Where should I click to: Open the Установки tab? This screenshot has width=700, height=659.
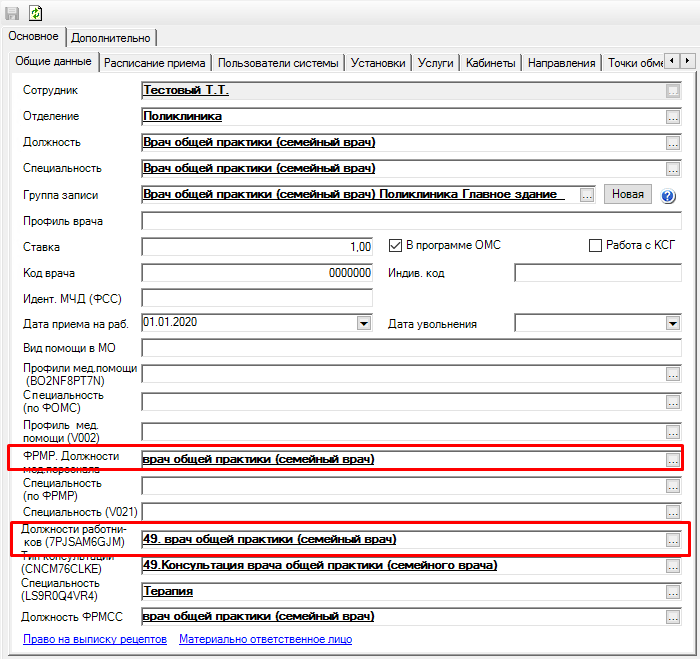tap(378, 63)
